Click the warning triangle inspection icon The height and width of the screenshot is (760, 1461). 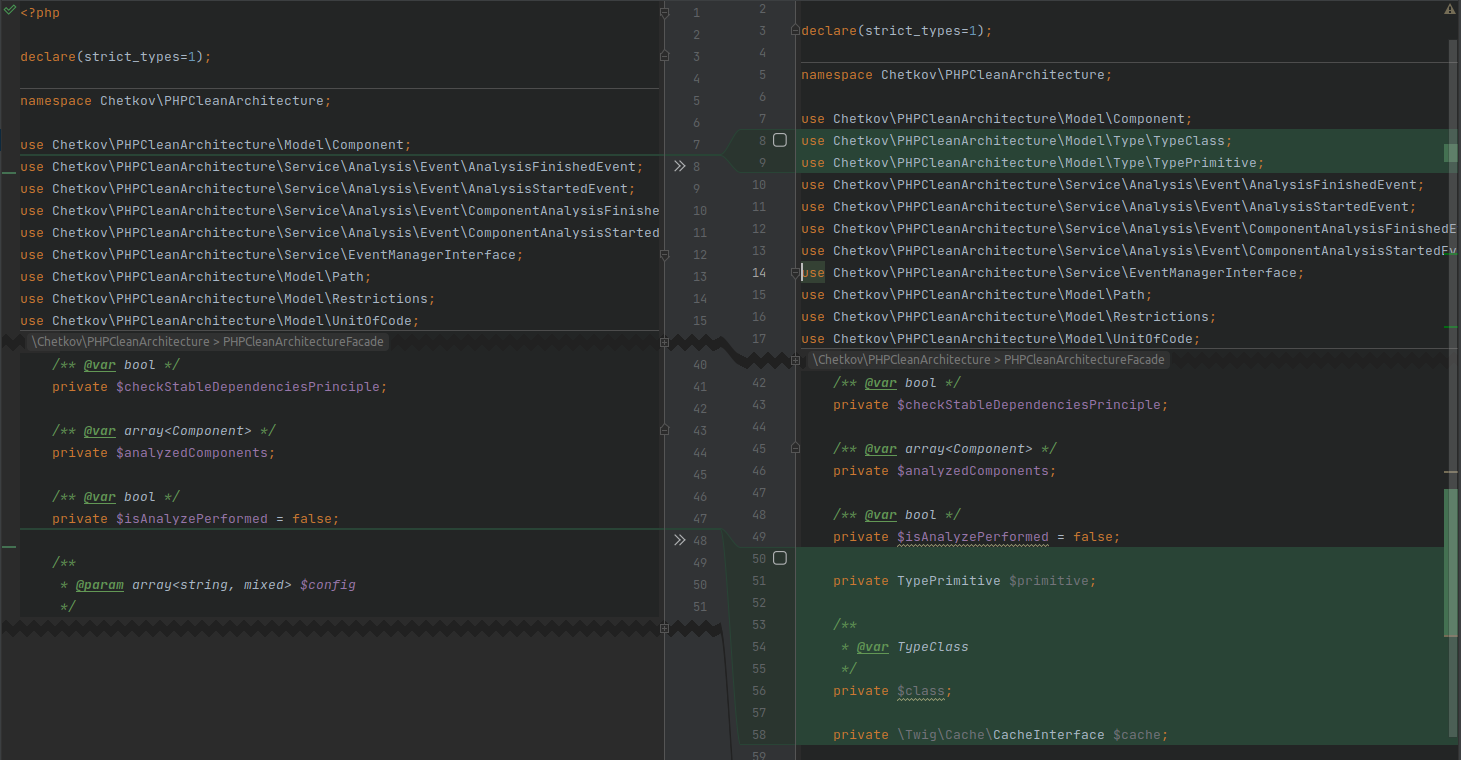[x=1450, y=9]
